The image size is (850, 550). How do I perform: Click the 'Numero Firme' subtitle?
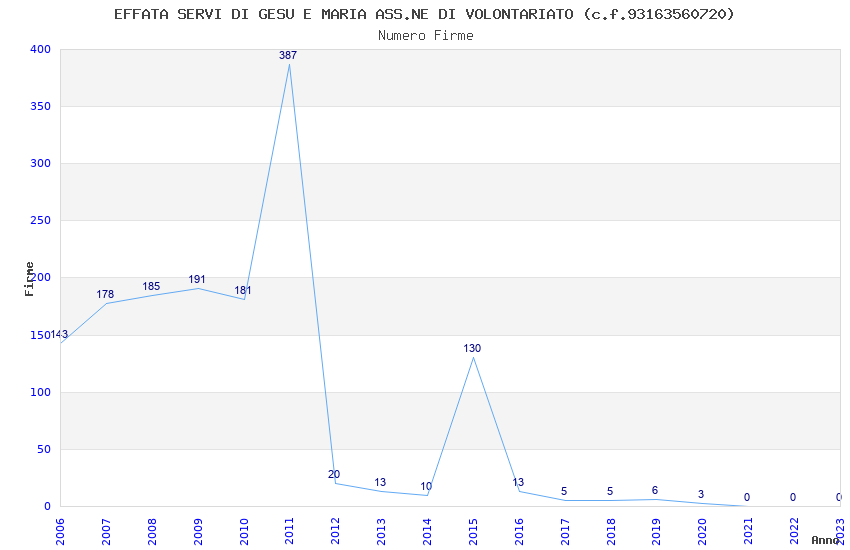426,36
